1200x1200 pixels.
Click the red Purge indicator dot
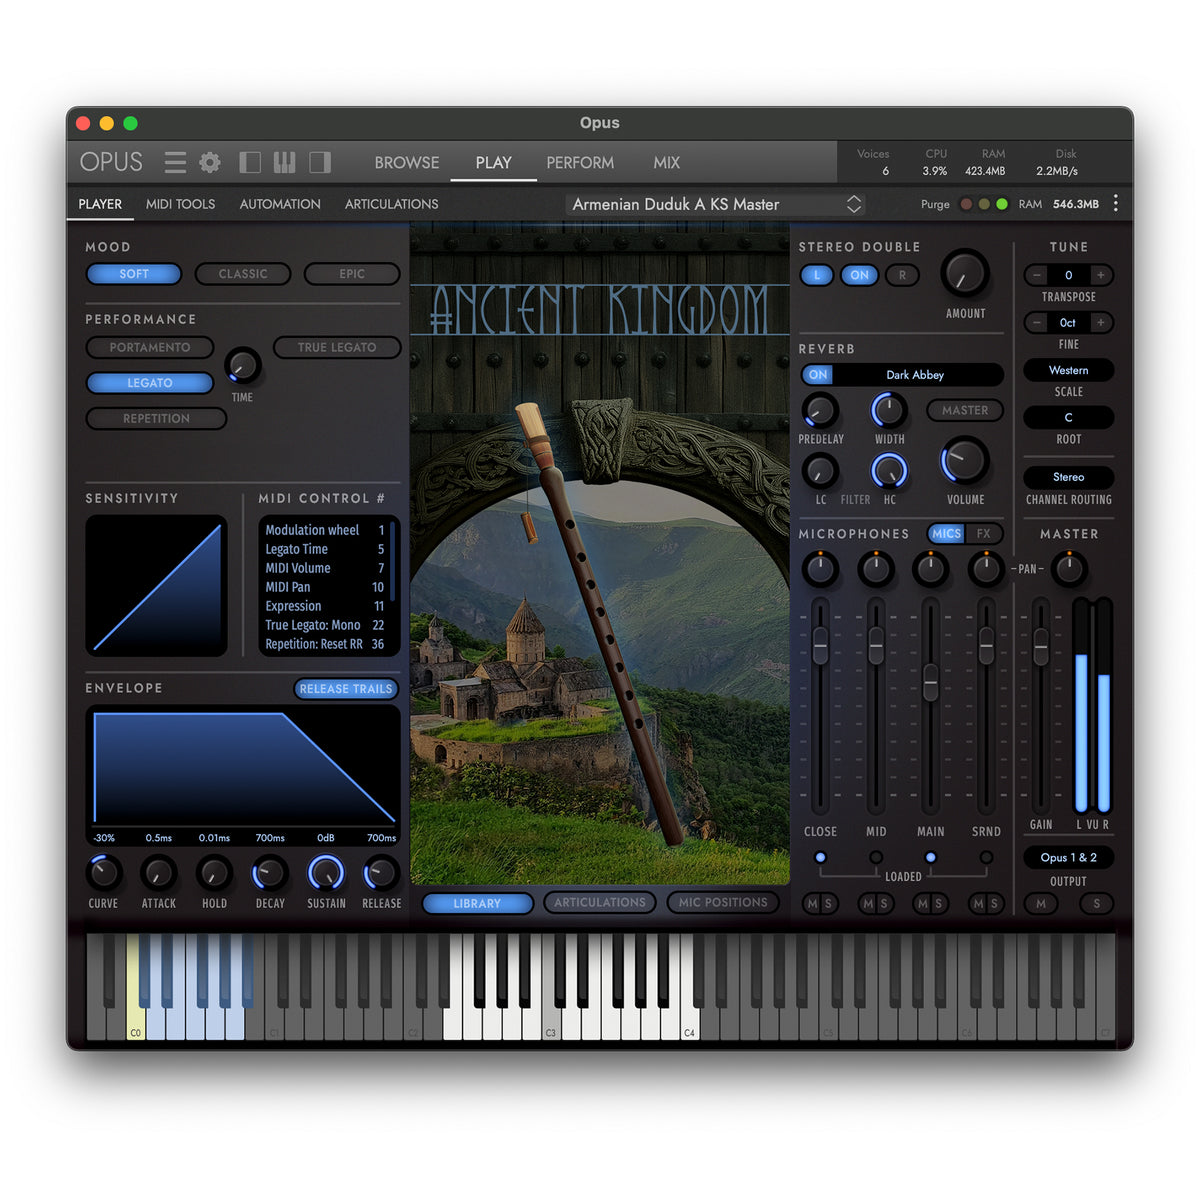click(x=966, y=204)
